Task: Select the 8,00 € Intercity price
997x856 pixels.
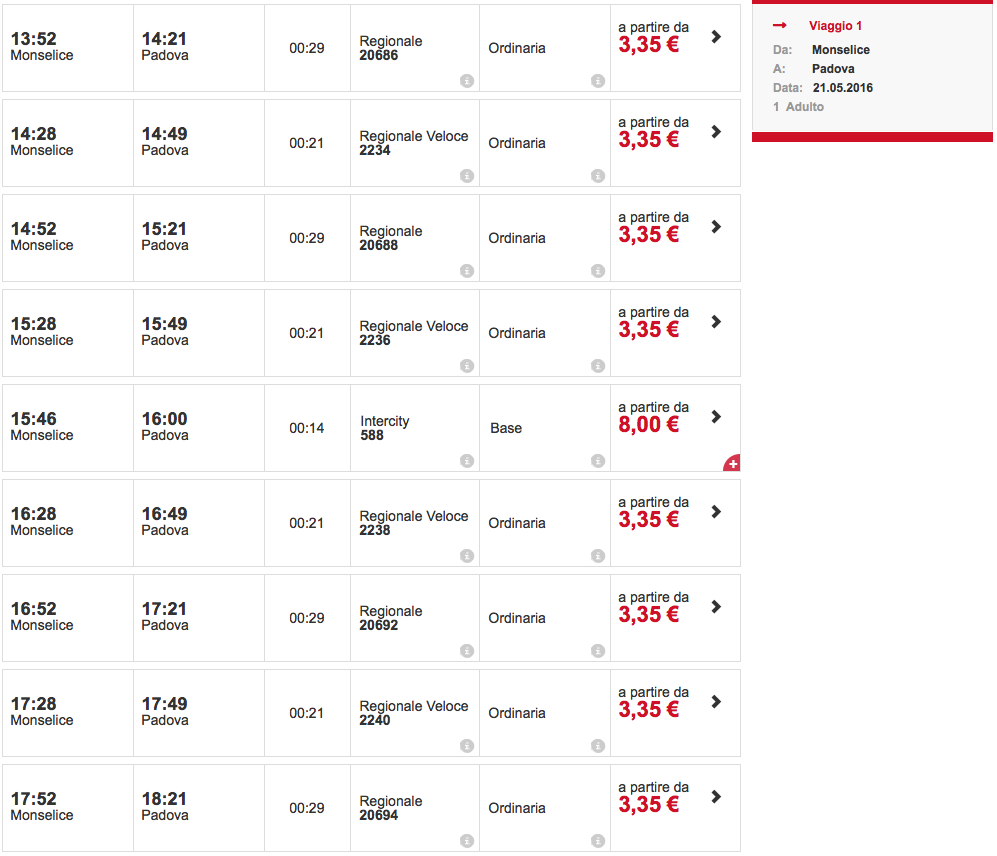Action: [648, 425]
